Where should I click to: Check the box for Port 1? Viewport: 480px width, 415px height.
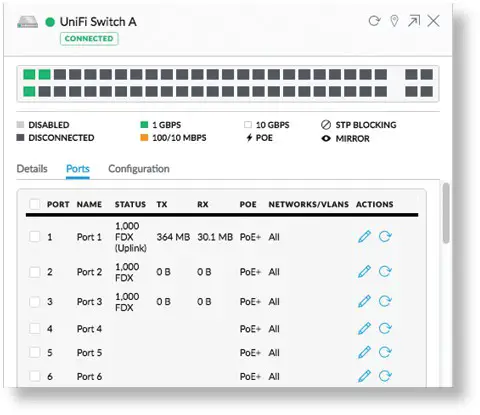[34, 237]
